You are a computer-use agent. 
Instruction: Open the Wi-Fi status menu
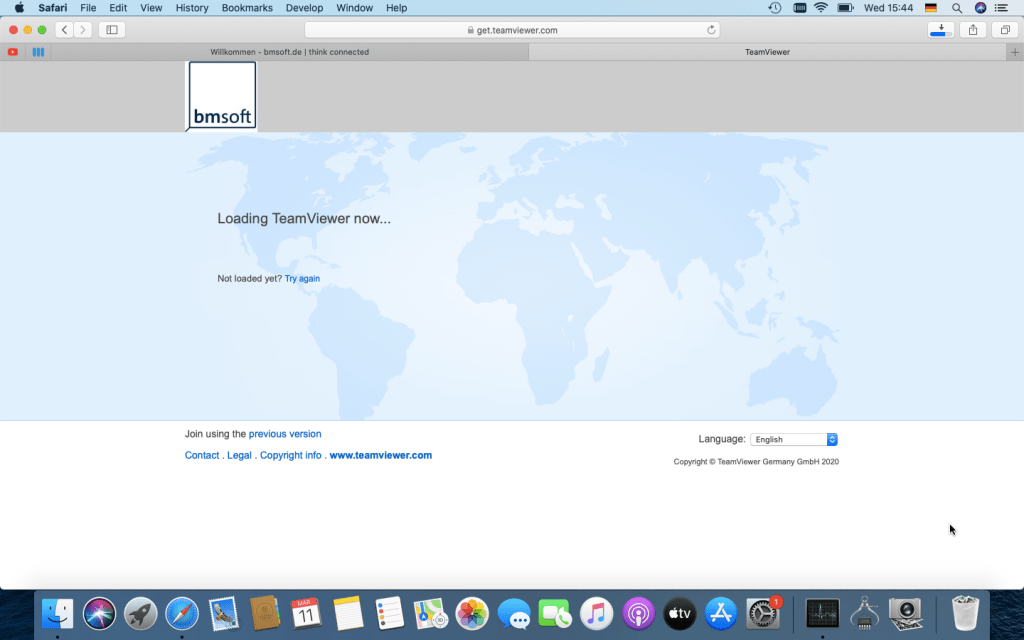[x=821, y=8]
